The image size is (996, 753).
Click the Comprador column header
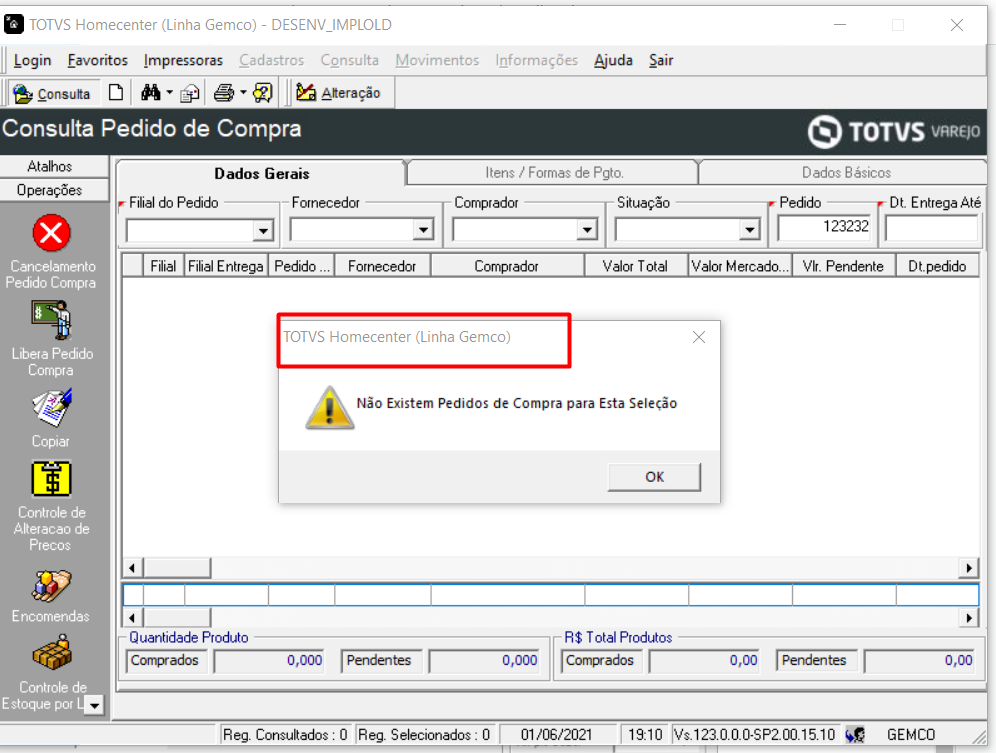point(507,266)
